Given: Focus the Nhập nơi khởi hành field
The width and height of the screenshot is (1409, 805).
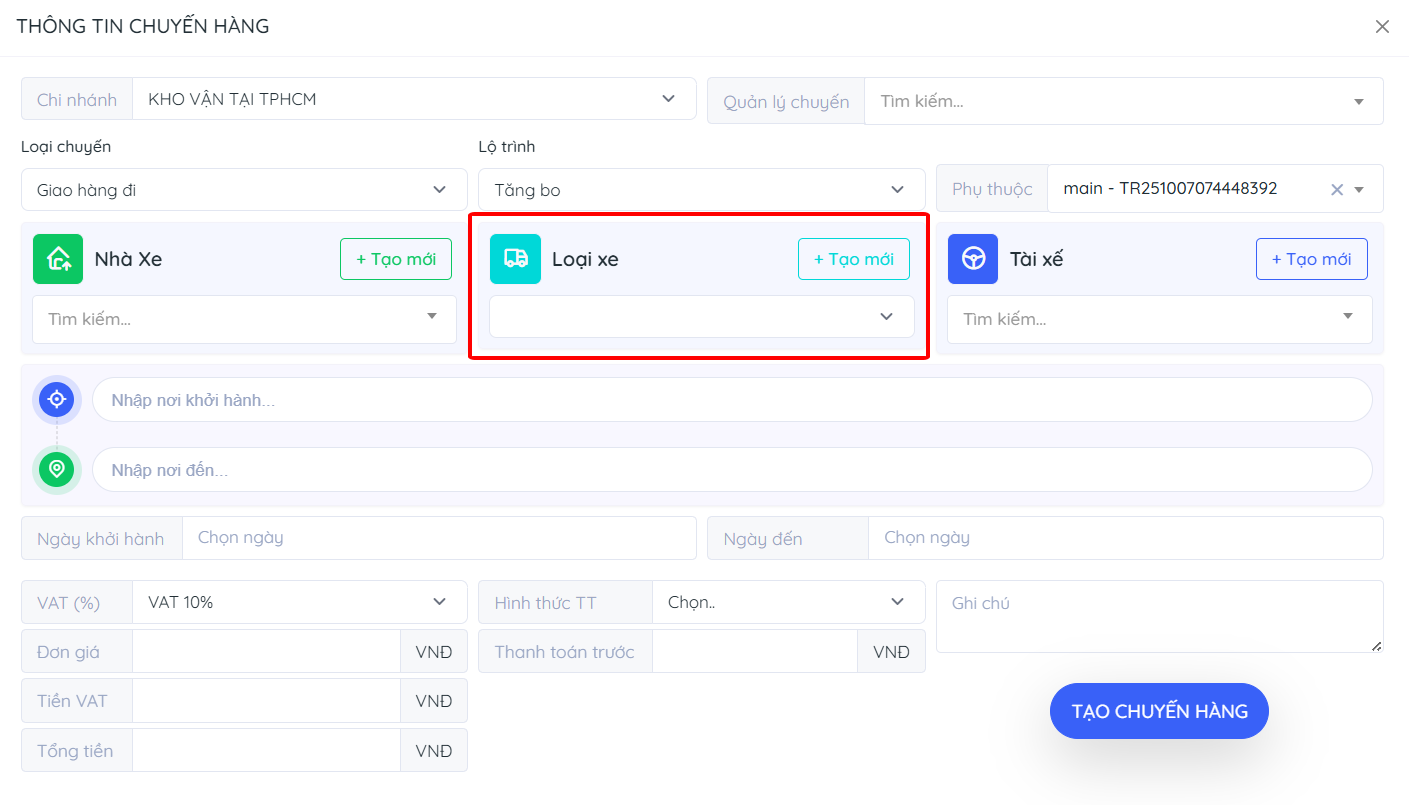Looking at the screenshot, I should [731, 400].
